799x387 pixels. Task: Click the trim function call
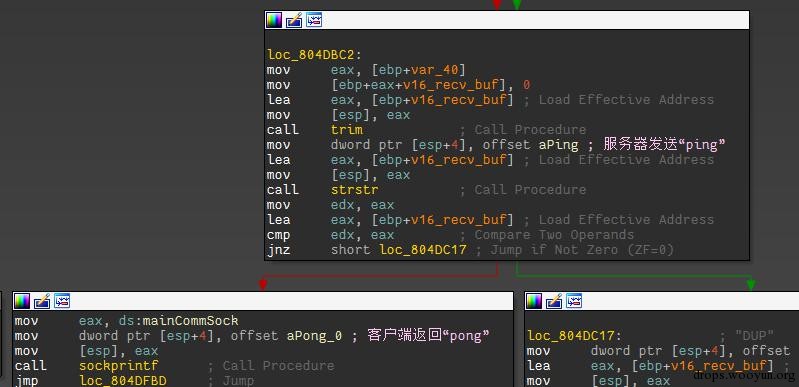(x=347, y=130)
